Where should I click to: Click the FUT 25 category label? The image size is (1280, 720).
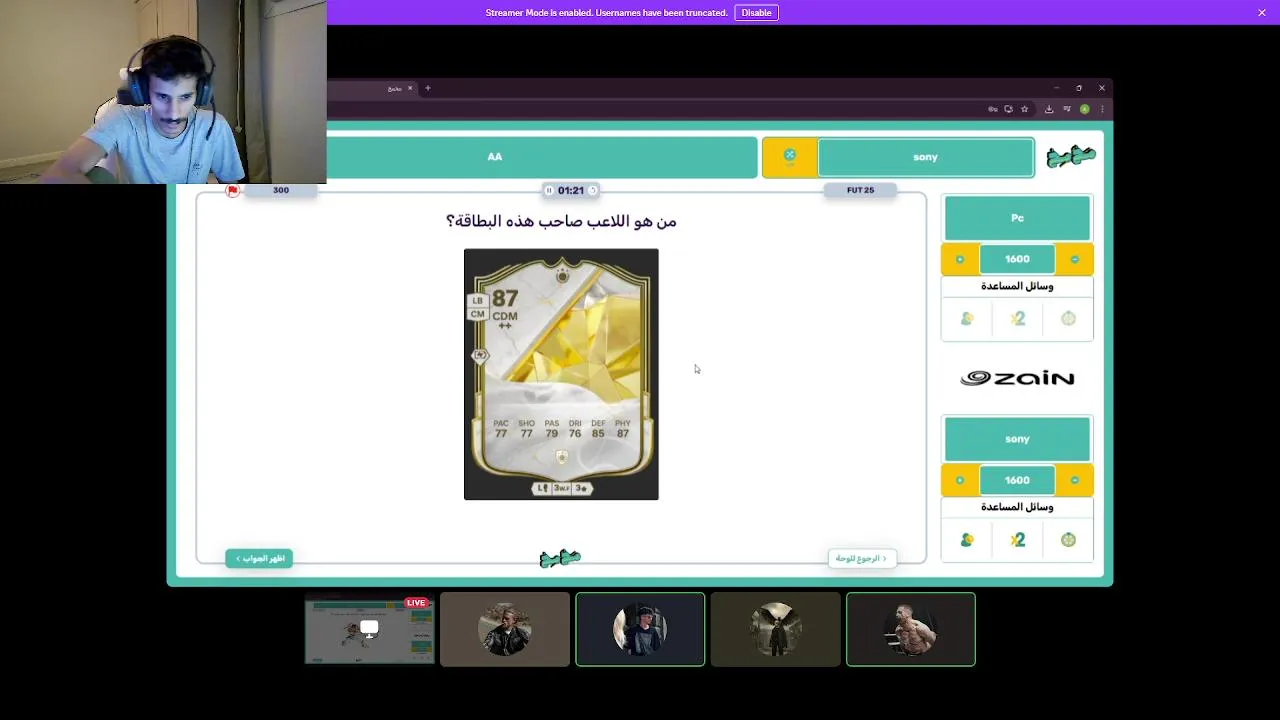(x=860, y=190)
